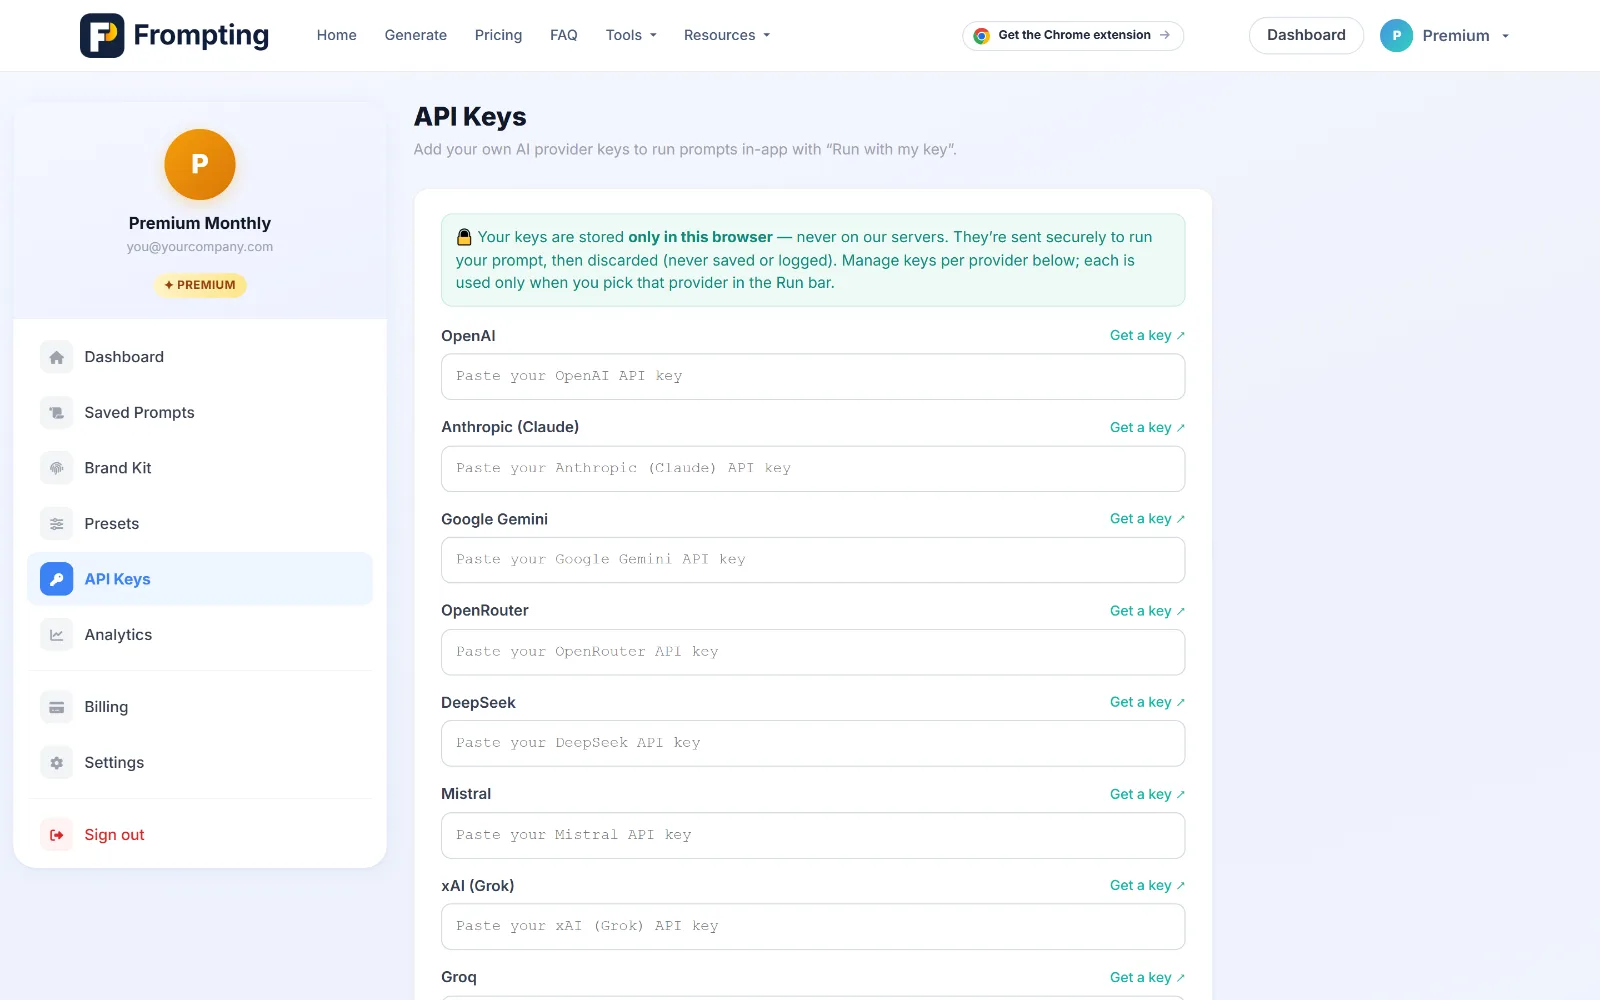
Task: Click Get a key link for DeepSeek
Action: pos(1147,702)
